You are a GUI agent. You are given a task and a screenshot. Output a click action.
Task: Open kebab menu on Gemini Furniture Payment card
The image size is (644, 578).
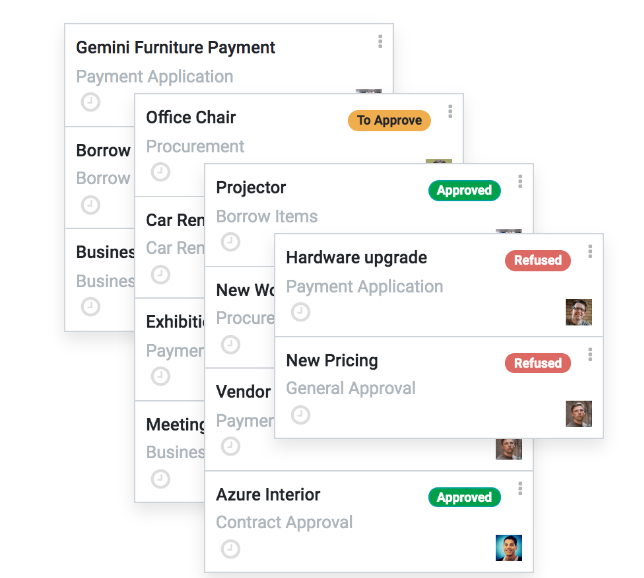pyautogui.click(x=380, y=41)
